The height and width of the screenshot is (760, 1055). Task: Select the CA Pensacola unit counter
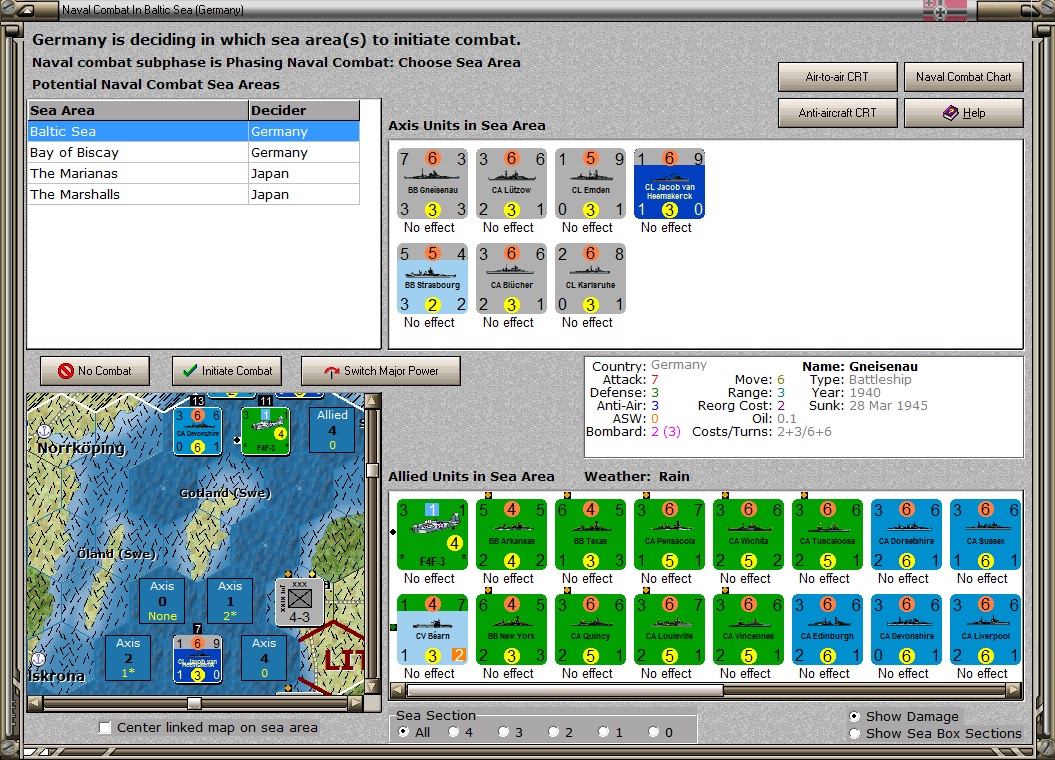click(669, 535)
